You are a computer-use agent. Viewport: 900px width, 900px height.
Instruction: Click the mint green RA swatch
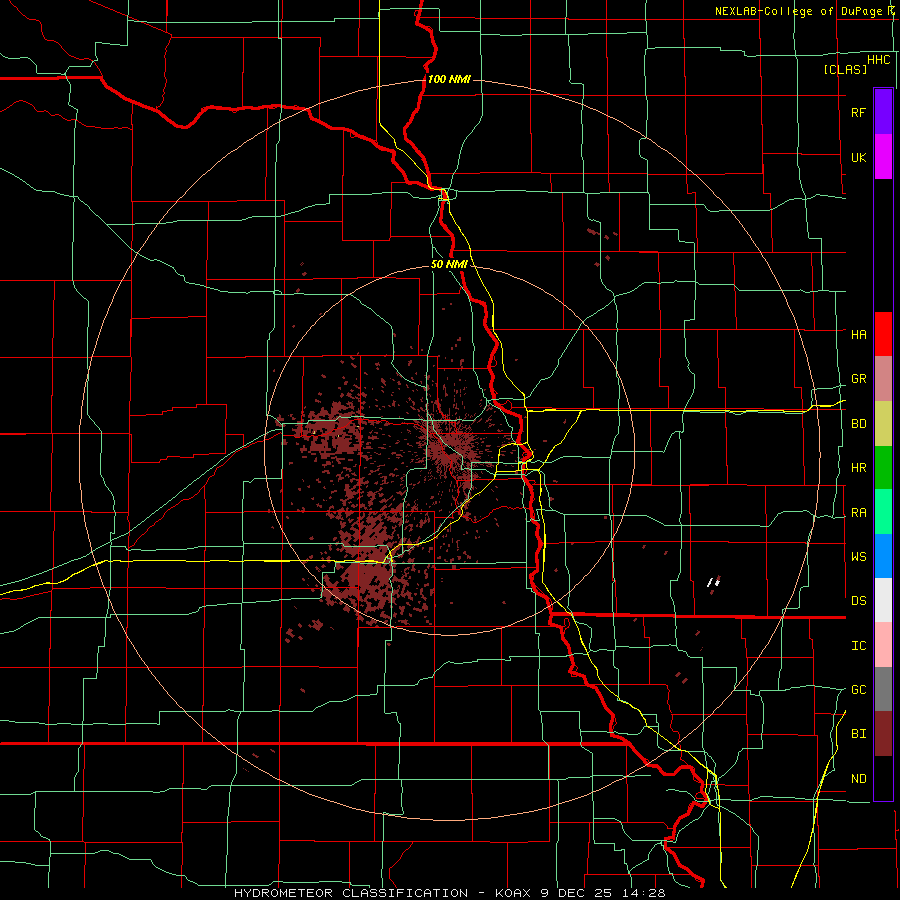pos(883,512)
